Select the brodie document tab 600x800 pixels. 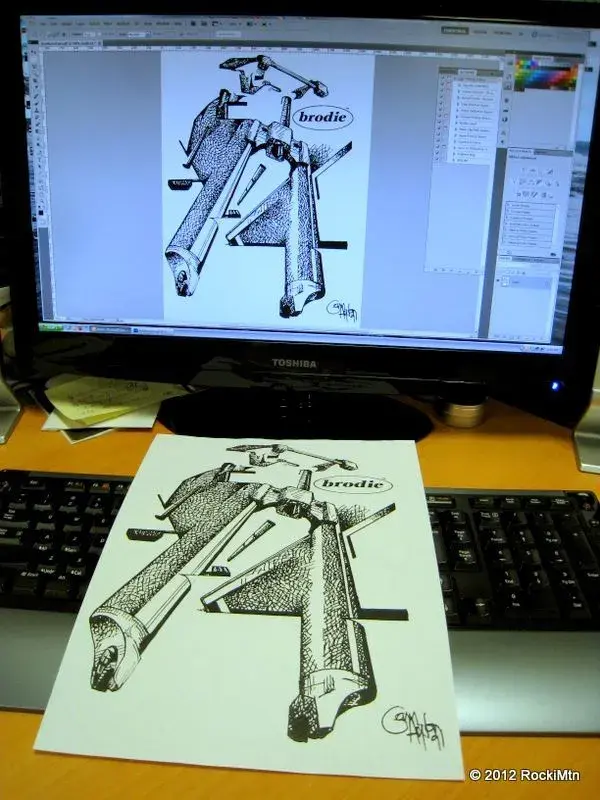pos(68,43)
